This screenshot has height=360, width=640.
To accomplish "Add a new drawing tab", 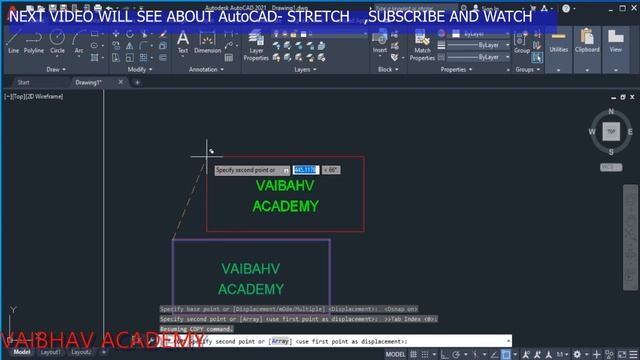I will [x=137, y=82].
